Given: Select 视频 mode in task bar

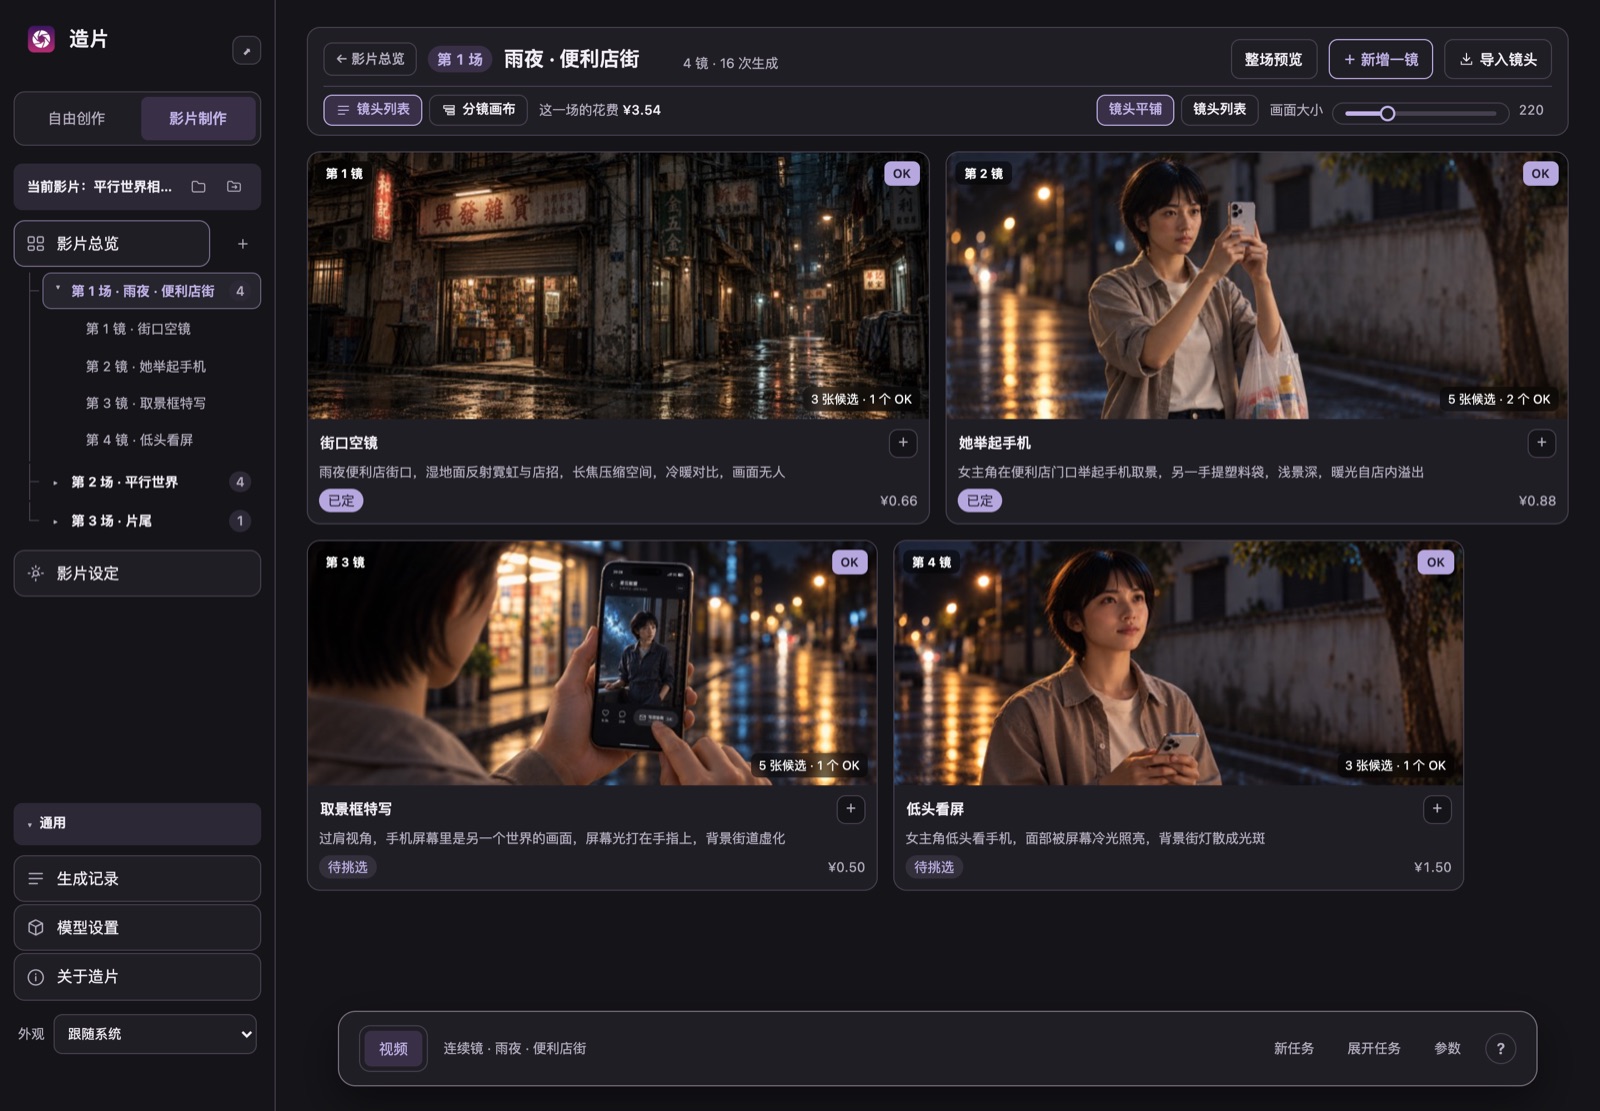Looking at the screenshot, I should tap(393, 1048).
